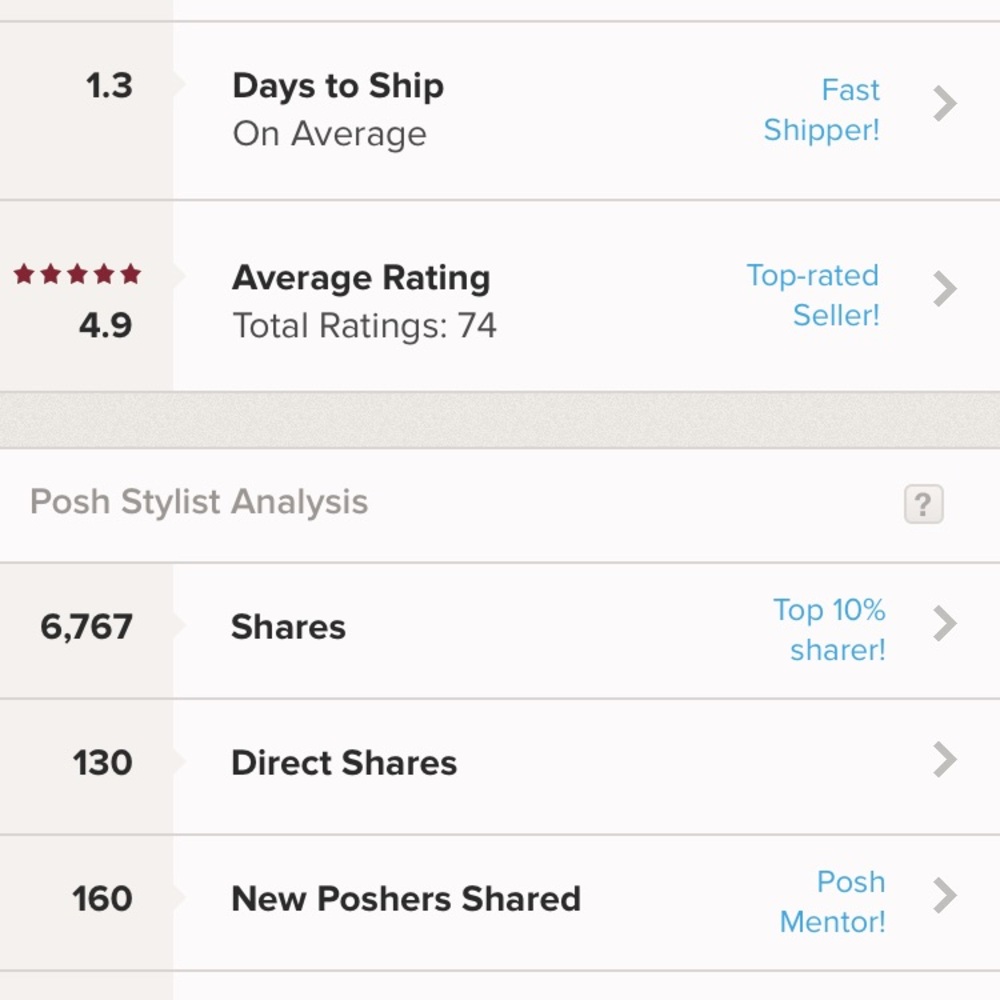Click the "Fast Shipper!" badge link
1000x1000 pixels.
tap(822, 110)
